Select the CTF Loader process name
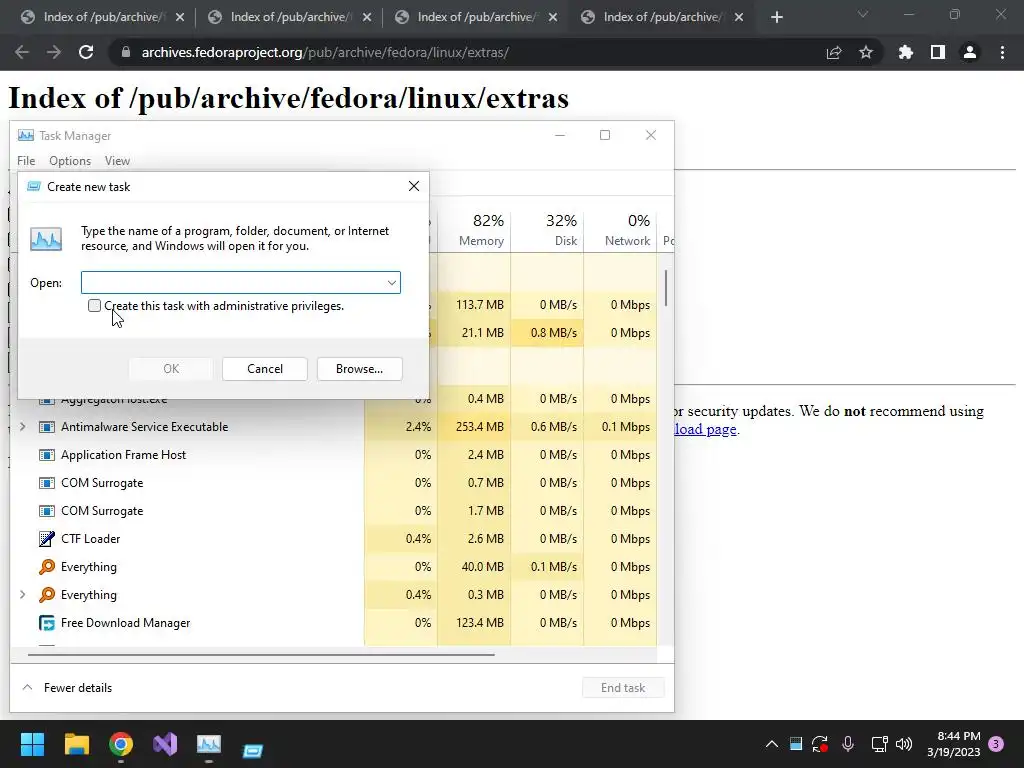 [90, 539]
